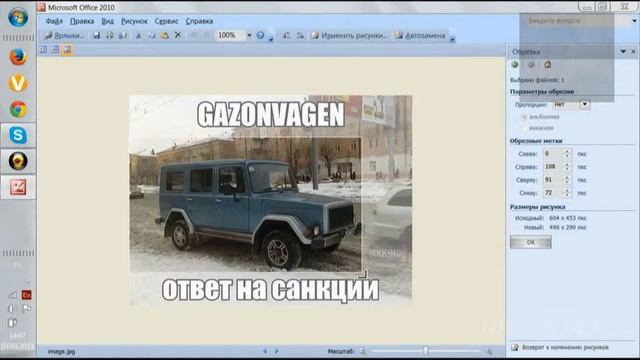The height and width of the screenshot is (360, 640).
Task: Click the Слева crop value stepper
Action: 567,154
